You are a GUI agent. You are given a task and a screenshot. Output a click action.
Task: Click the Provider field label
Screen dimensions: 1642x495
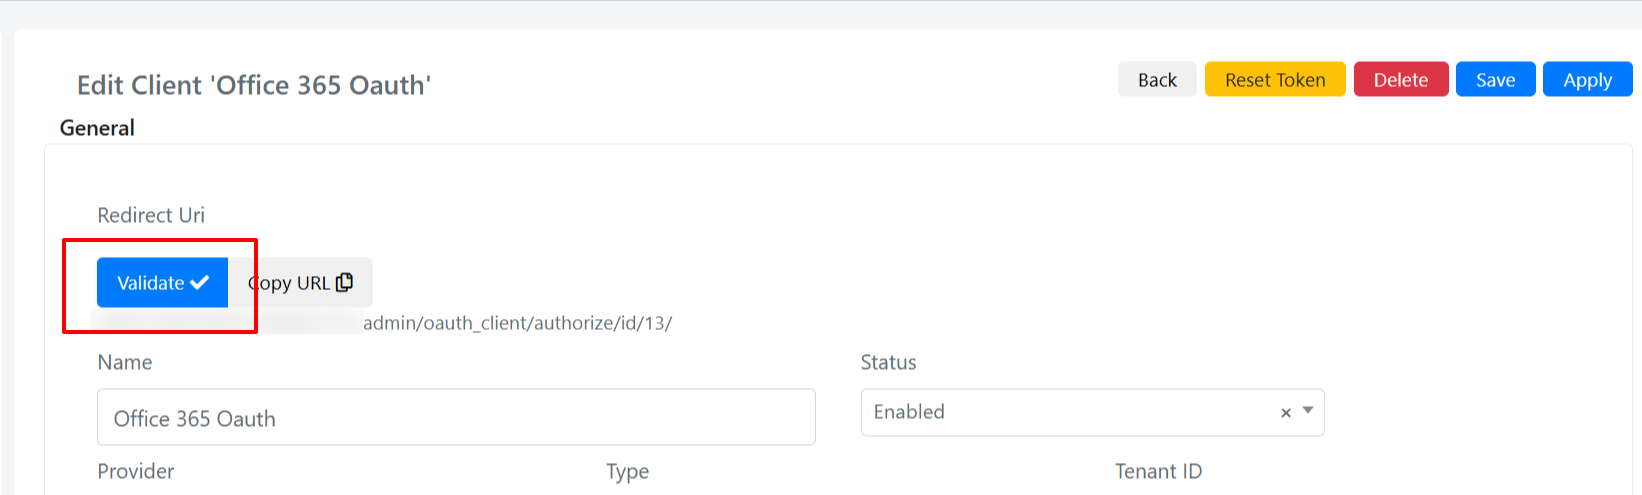(136, 471)
